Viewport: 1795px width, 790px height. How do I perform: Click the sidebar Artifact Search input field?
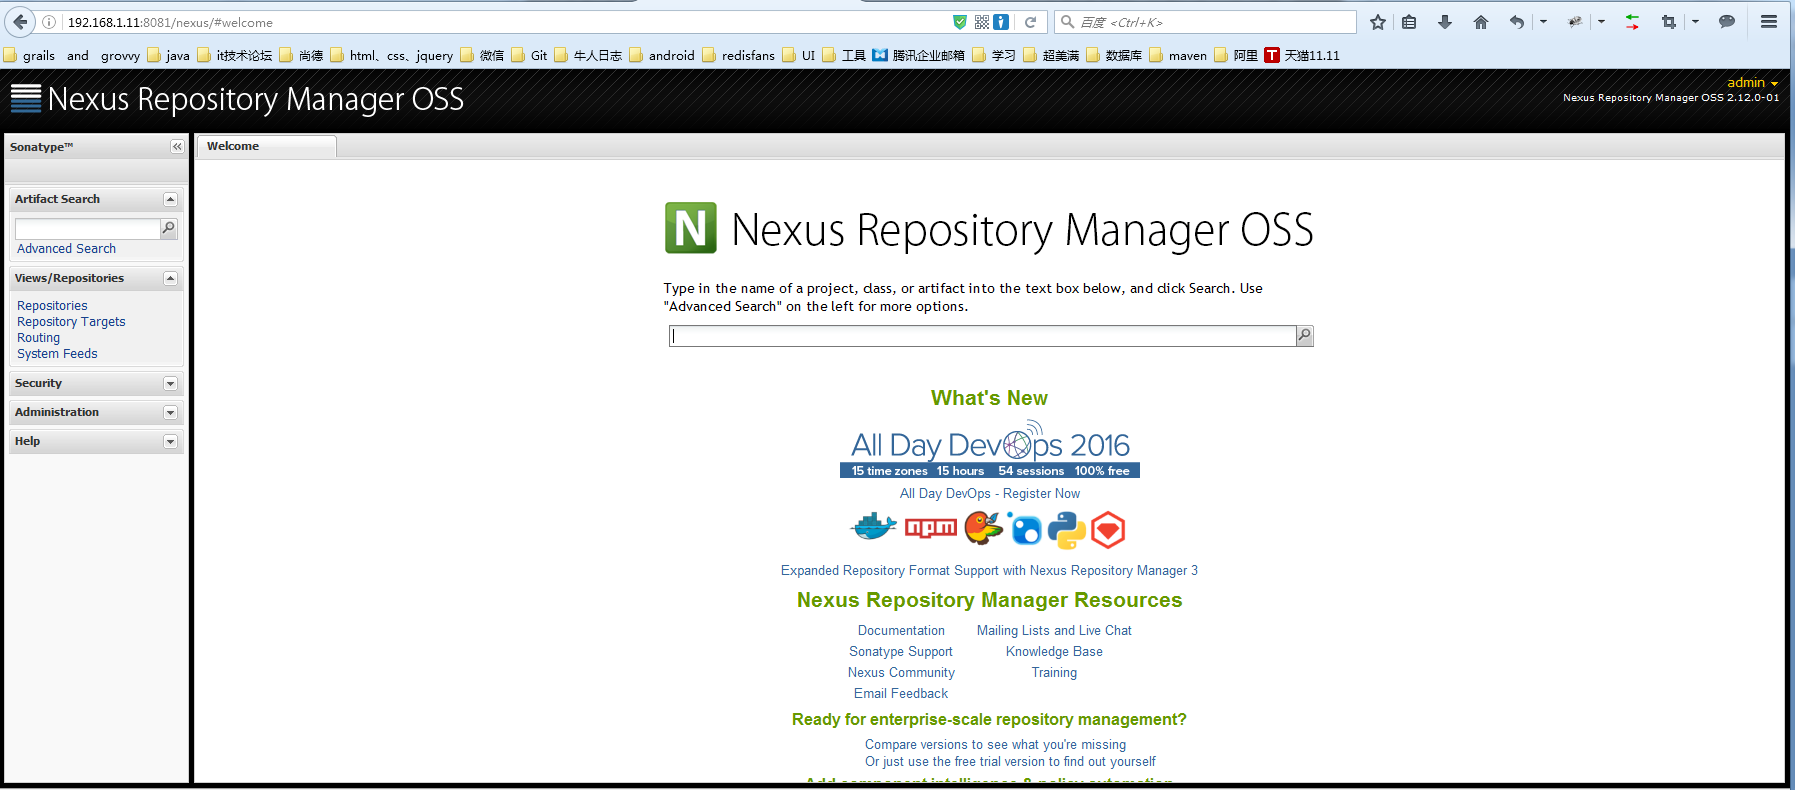coord(88,229)
